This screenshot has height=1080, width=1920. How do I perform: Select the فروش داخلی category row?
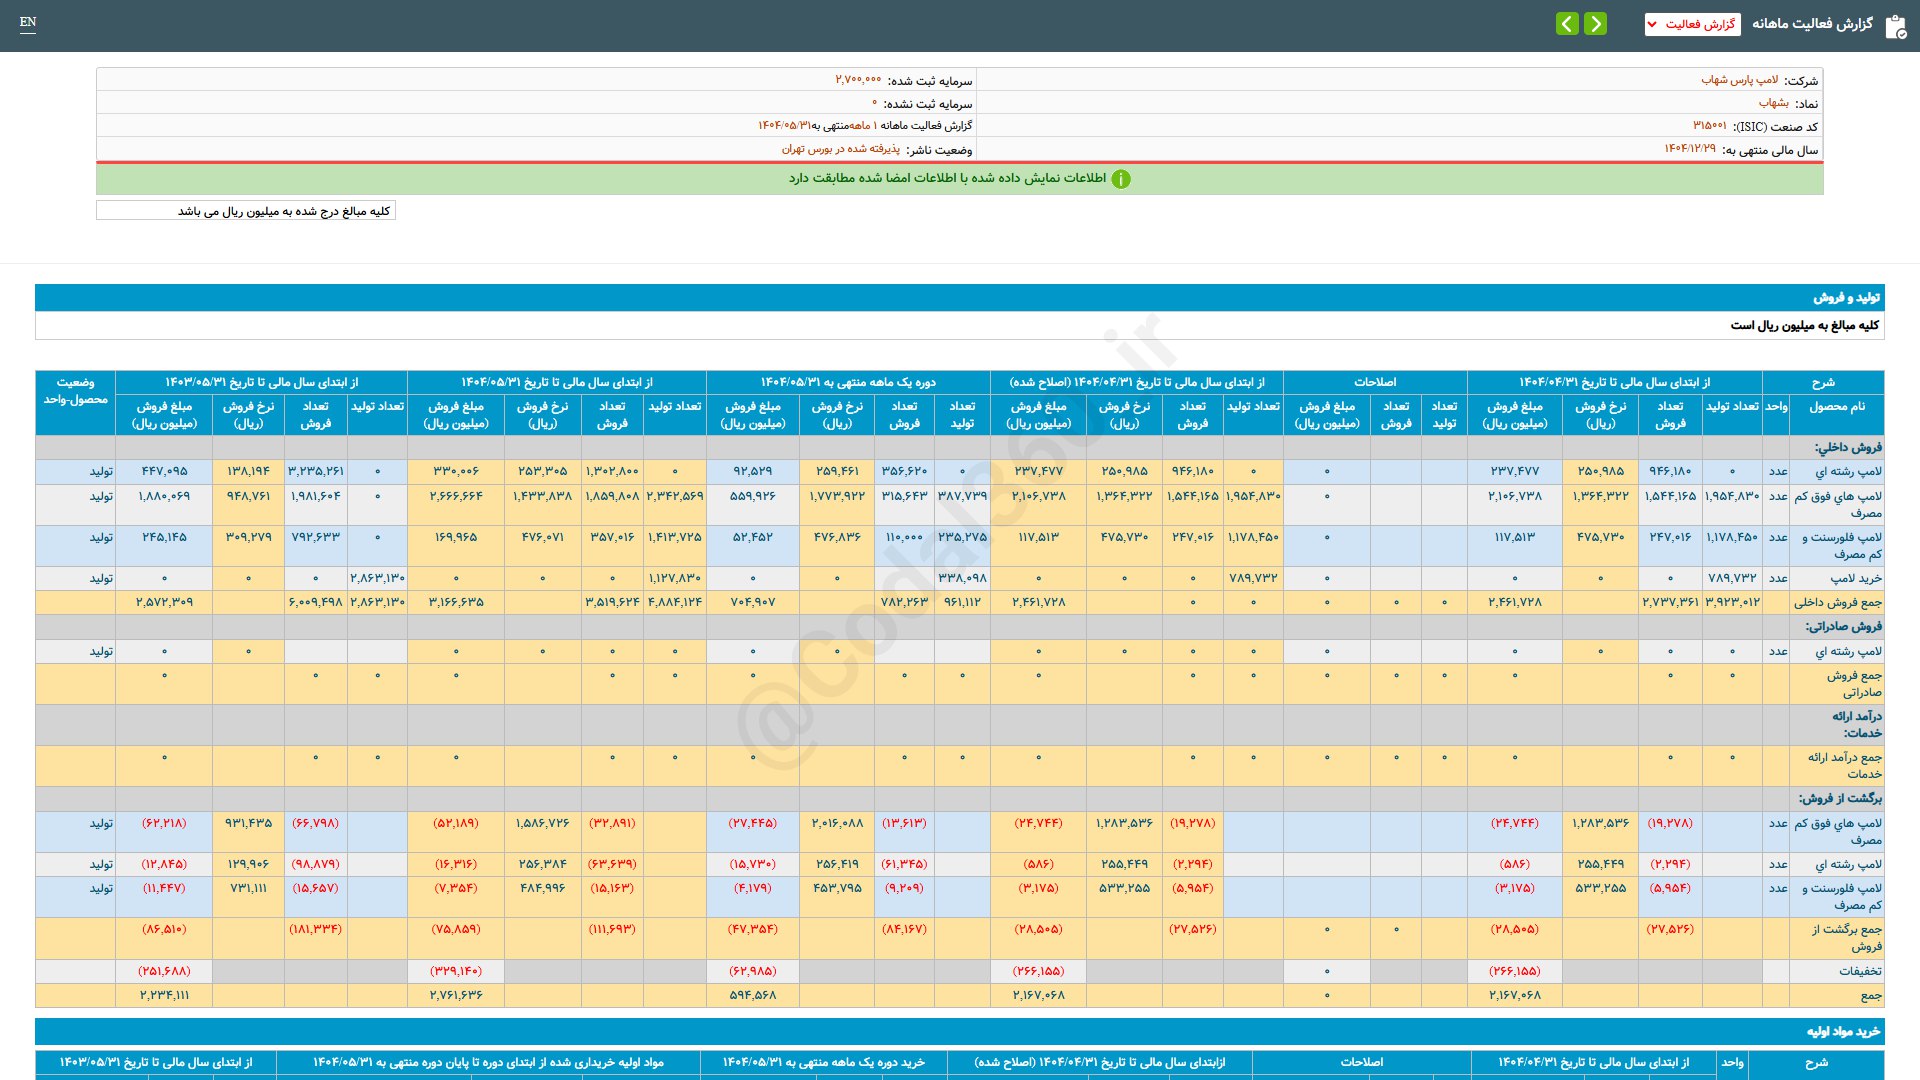1848,447
